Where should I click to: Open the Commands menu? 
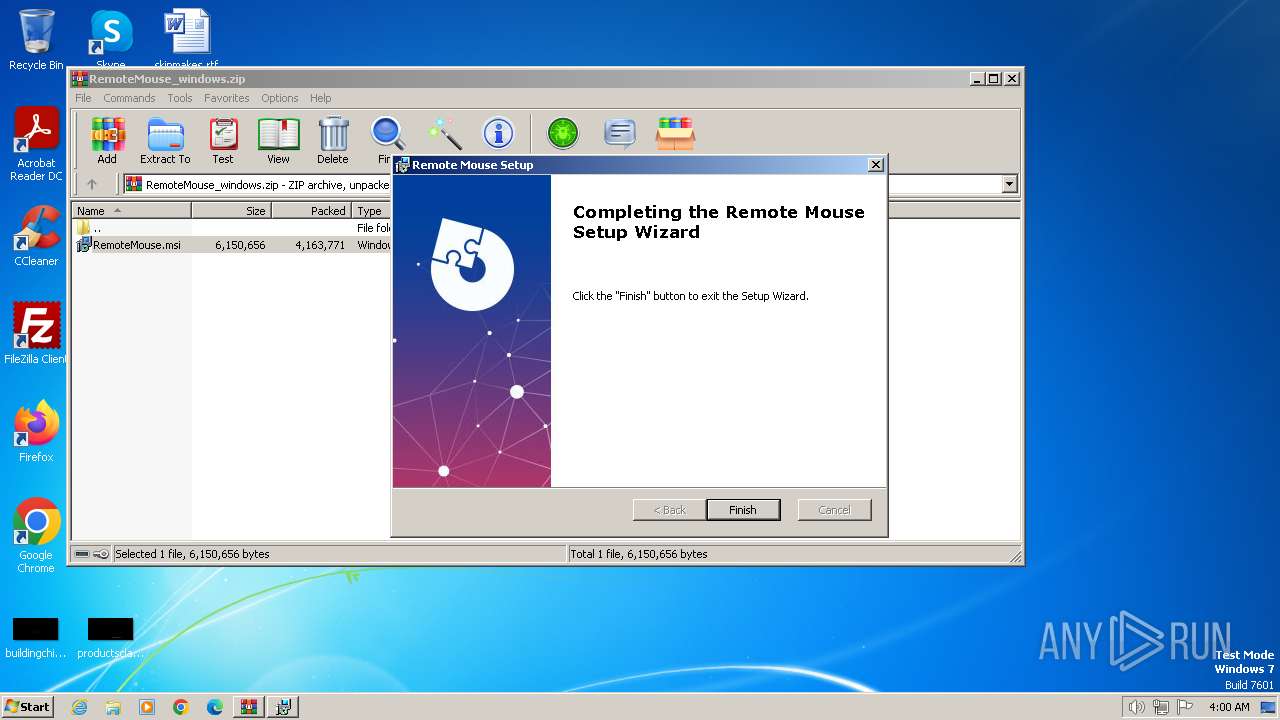coord(129,98)
